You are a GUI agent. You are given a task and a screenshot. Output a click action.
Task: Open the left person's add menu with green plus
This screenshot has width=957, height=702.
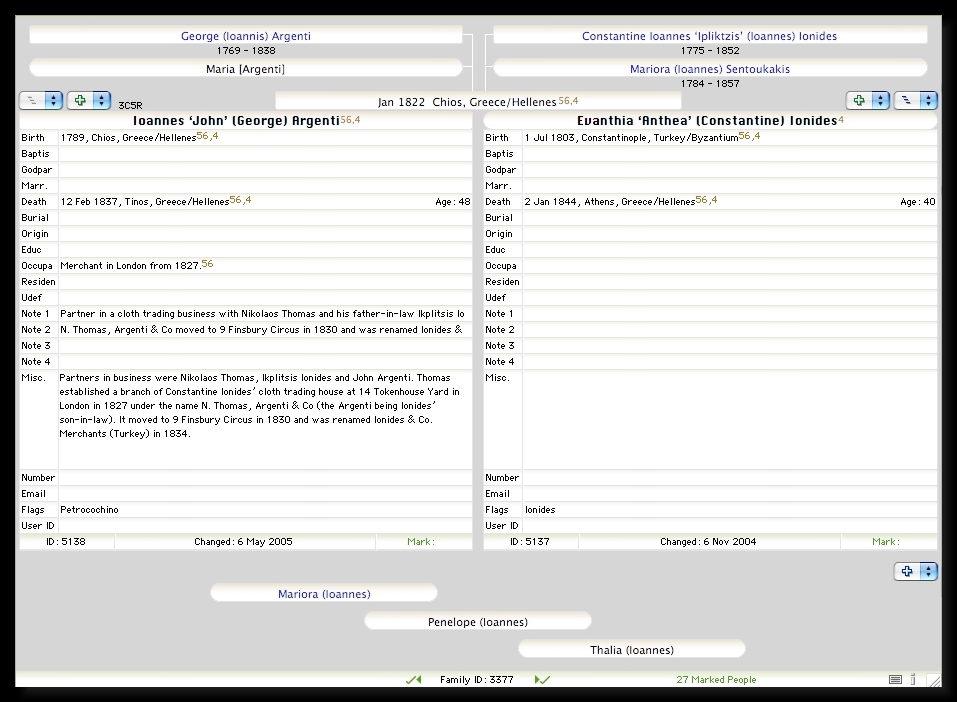tap(88, 101)
